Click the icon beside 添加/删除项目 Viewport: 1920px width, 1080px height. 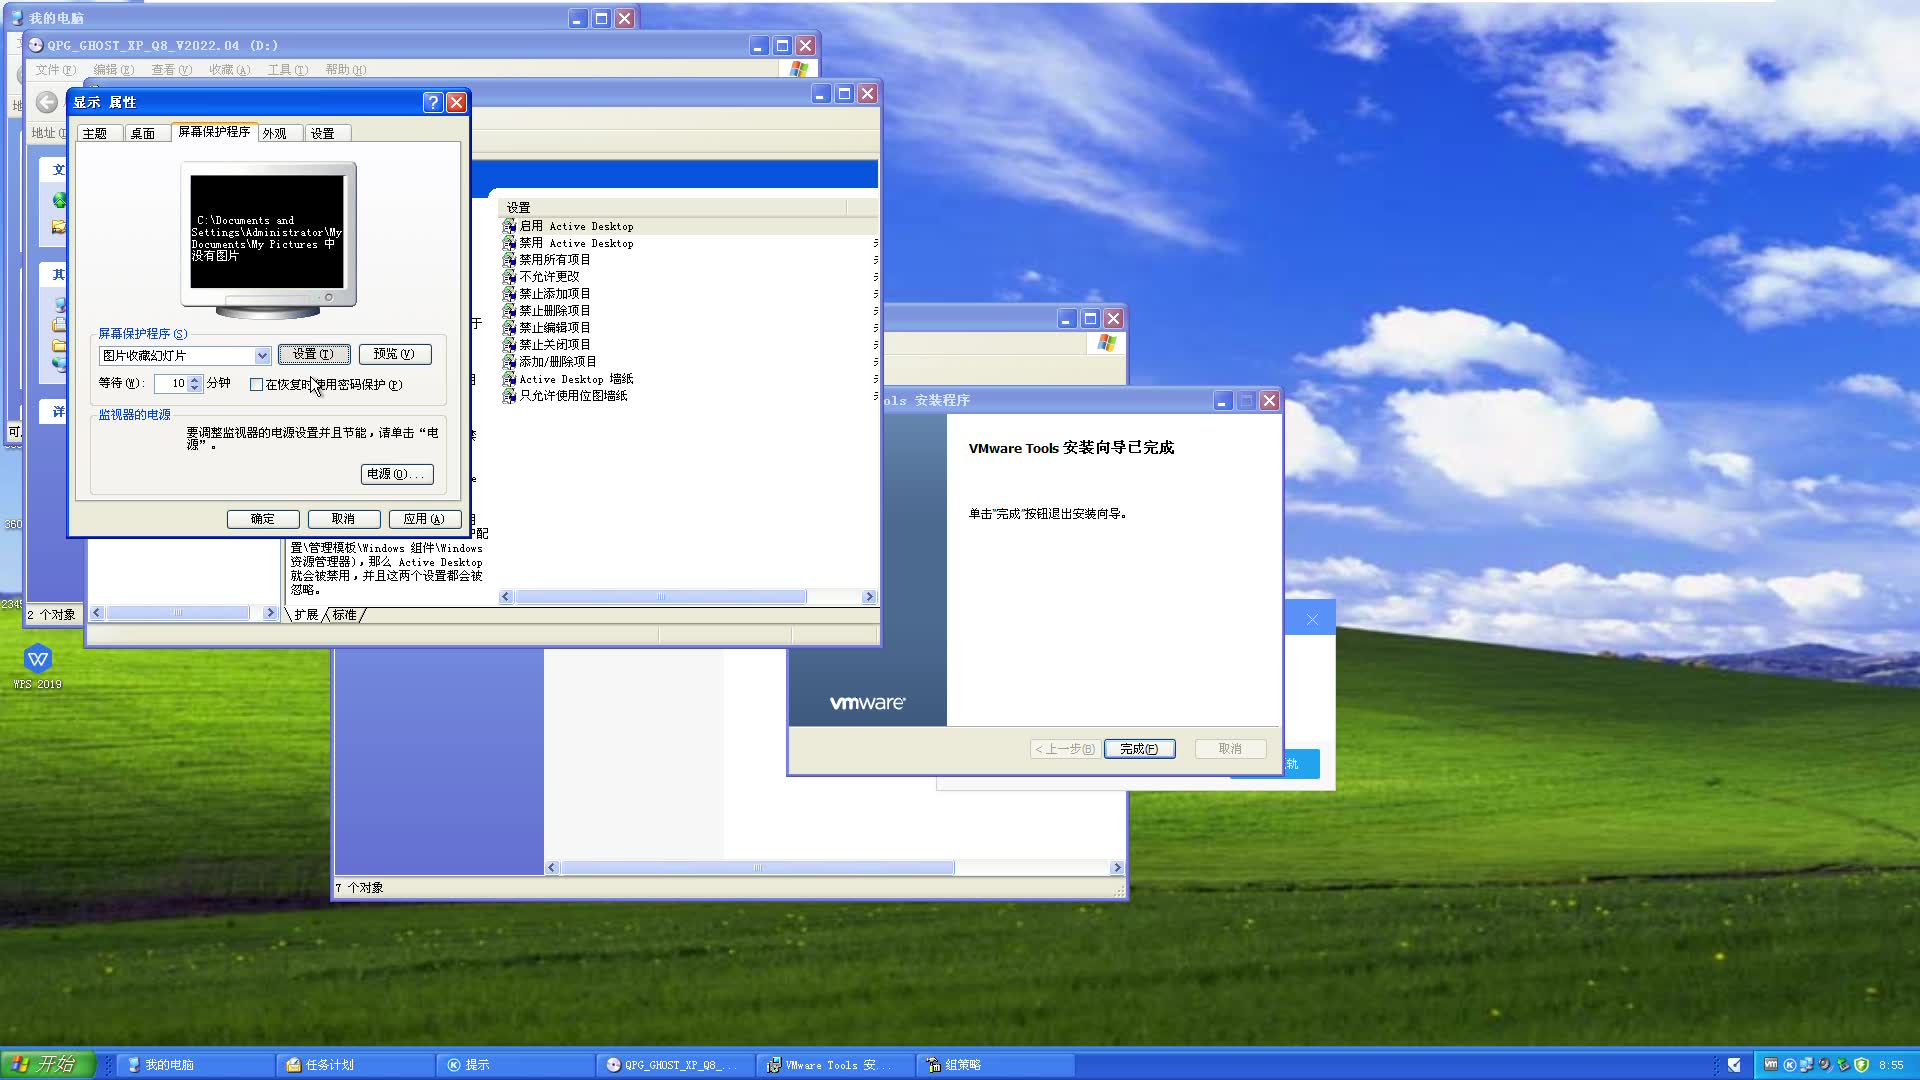click(x=509, y=362)
